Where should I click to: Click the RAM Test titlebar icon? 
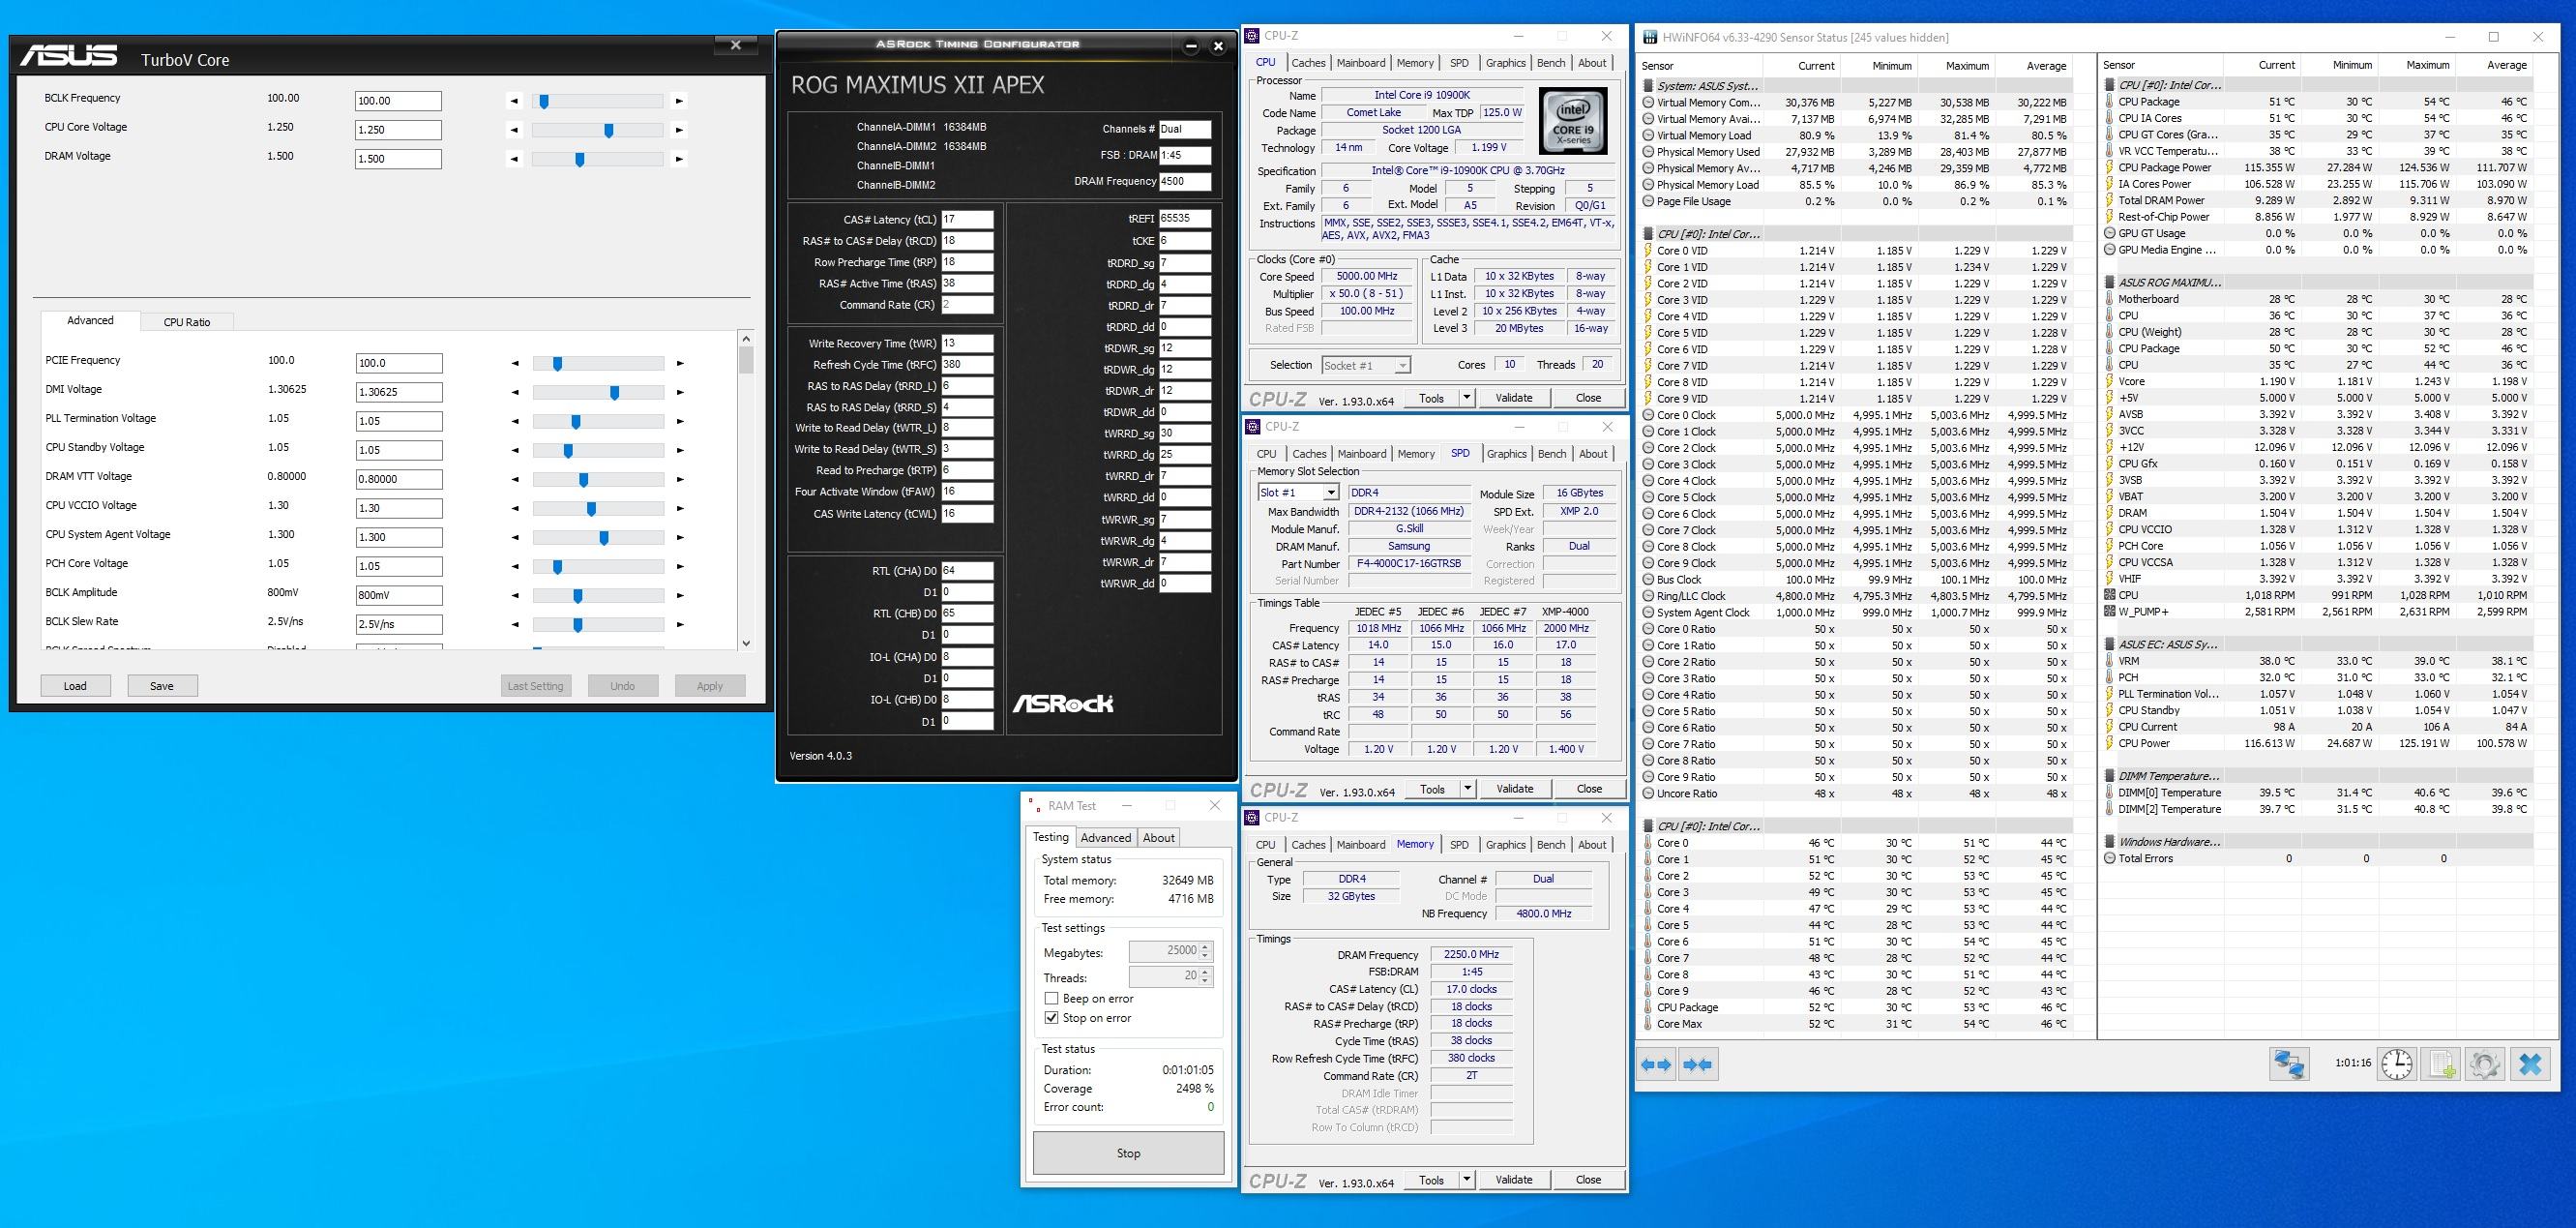(1034, 806)
